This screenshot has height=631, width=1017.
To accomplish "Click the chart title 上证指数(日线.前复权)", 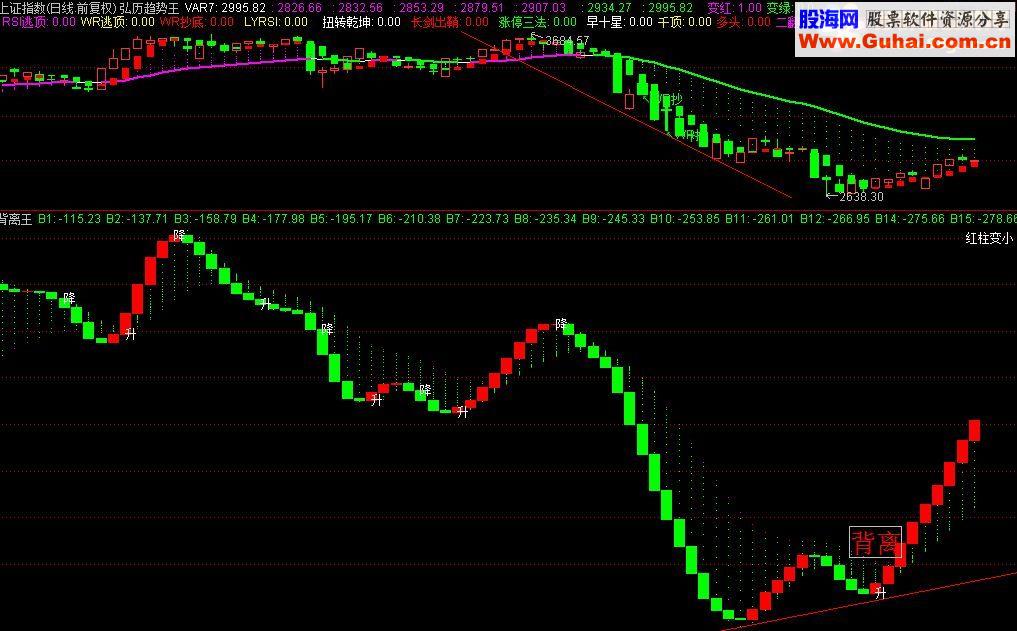I will point(58,8).
